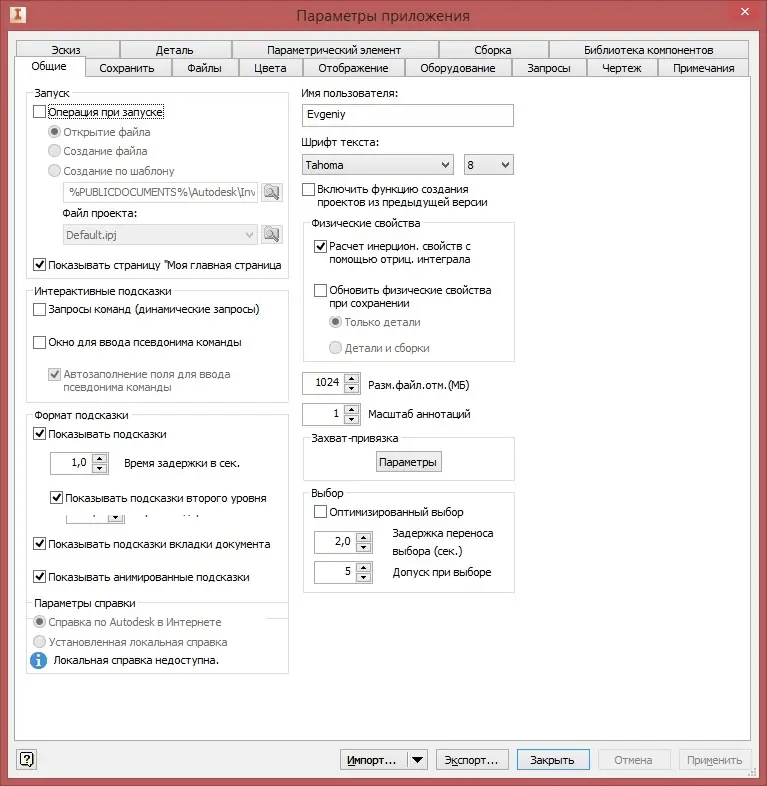Choose Установленная локальная справка option
The width and height of the screenshot is (767, 786).
(x=39, y=642)
